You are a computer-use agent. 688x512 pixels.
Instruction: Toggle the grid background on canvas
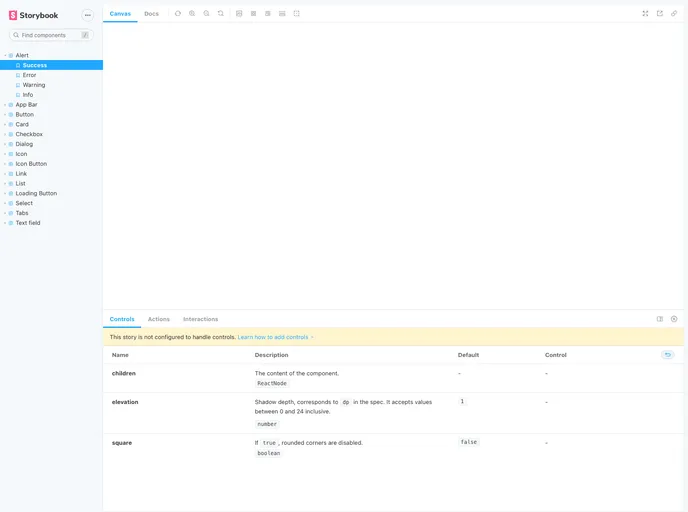point(254,14)
